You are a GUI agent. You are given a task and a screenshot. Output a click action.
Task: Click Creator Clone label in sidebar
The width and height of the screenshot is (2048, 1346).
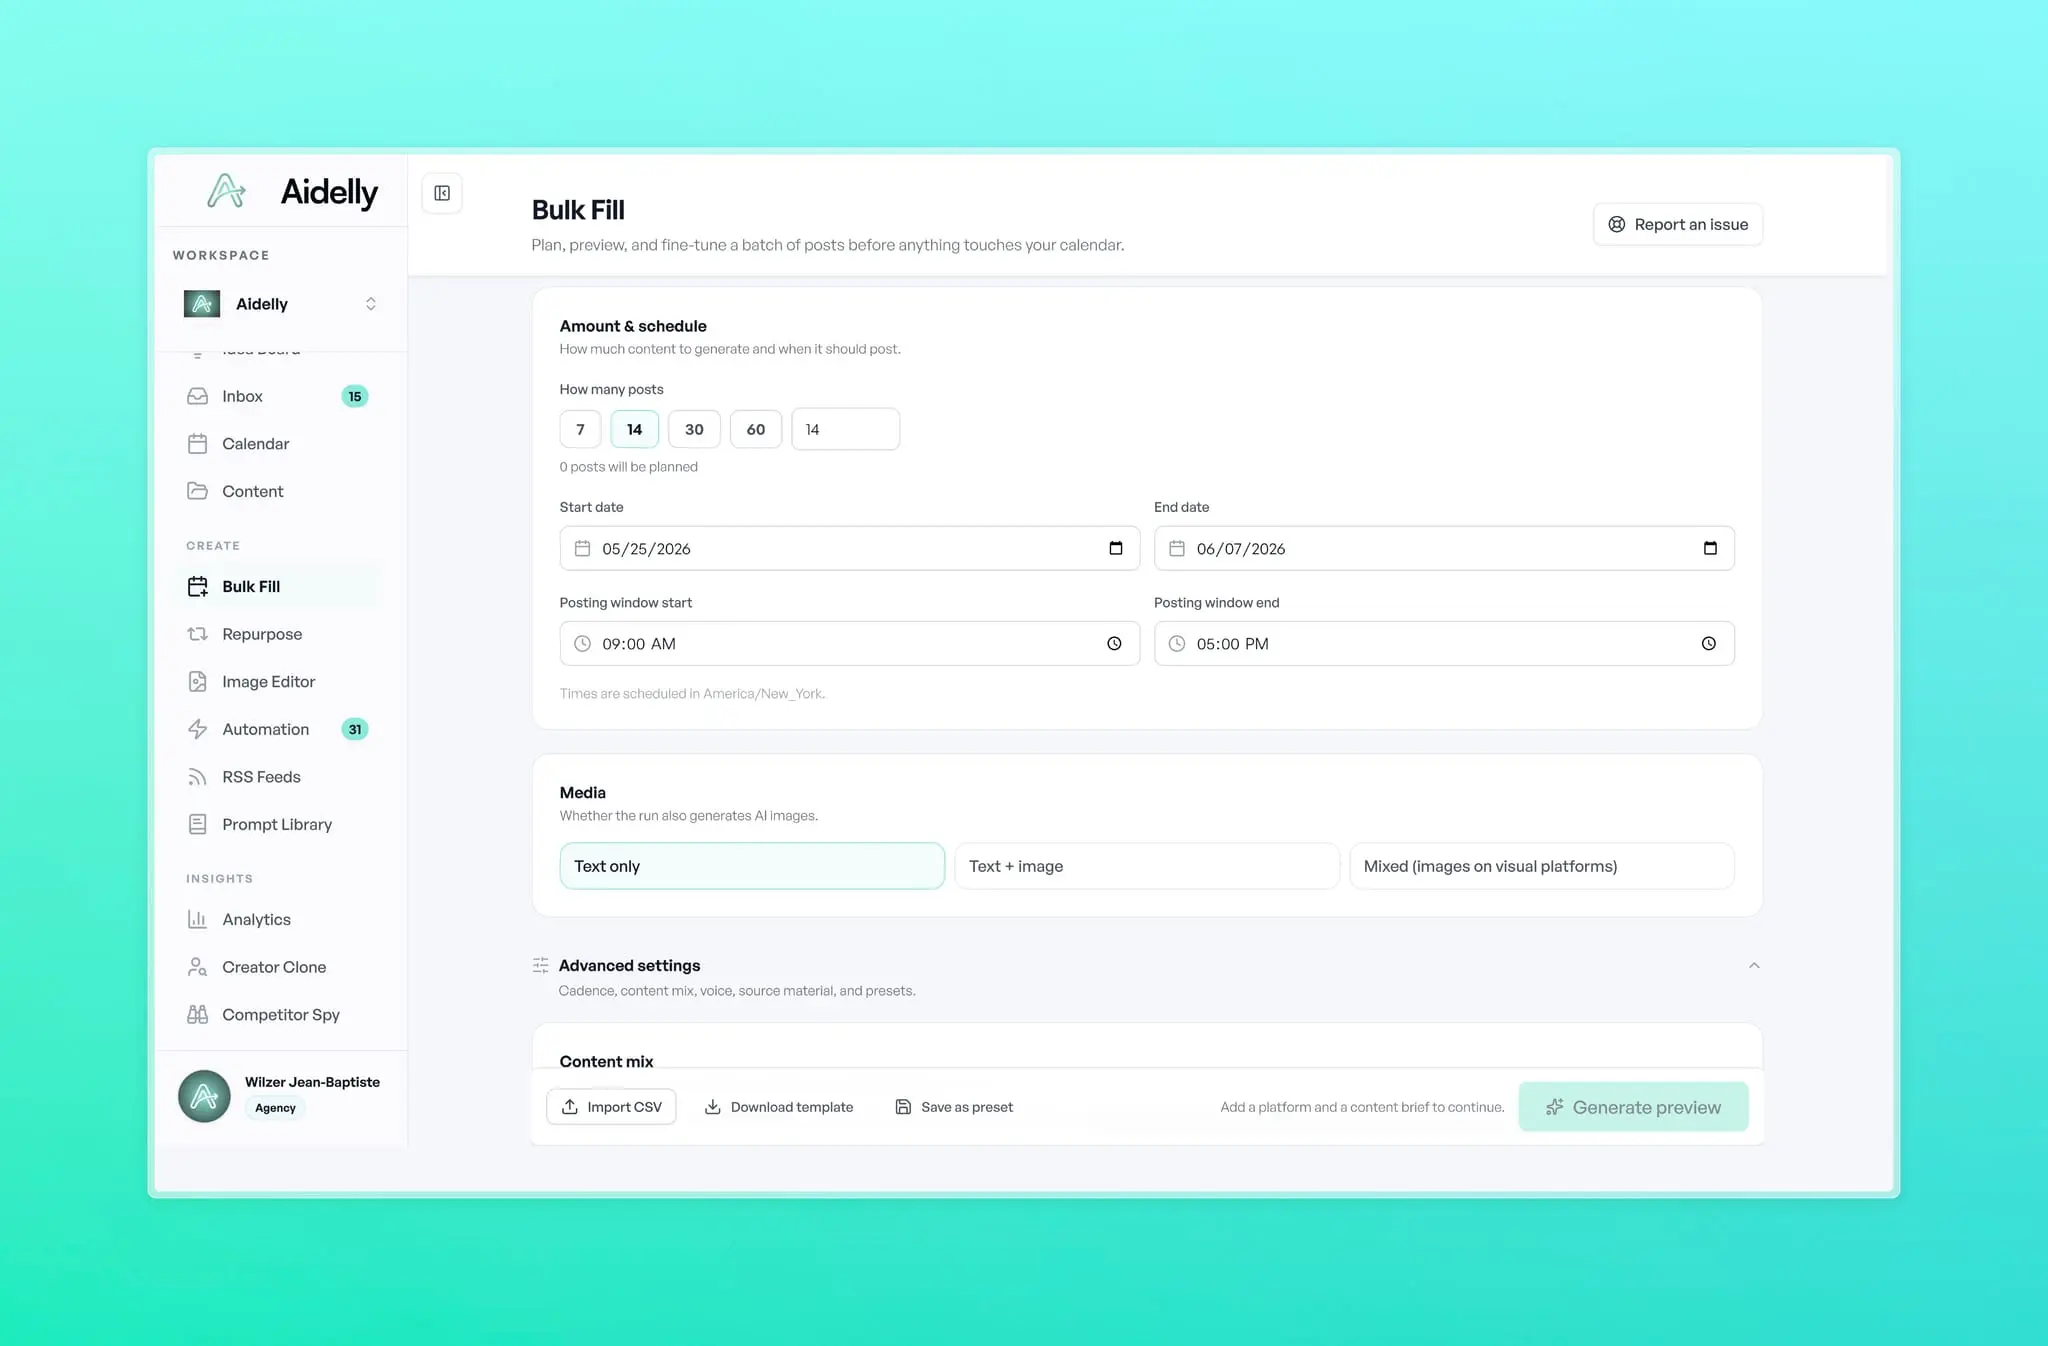tap(274, 967)
